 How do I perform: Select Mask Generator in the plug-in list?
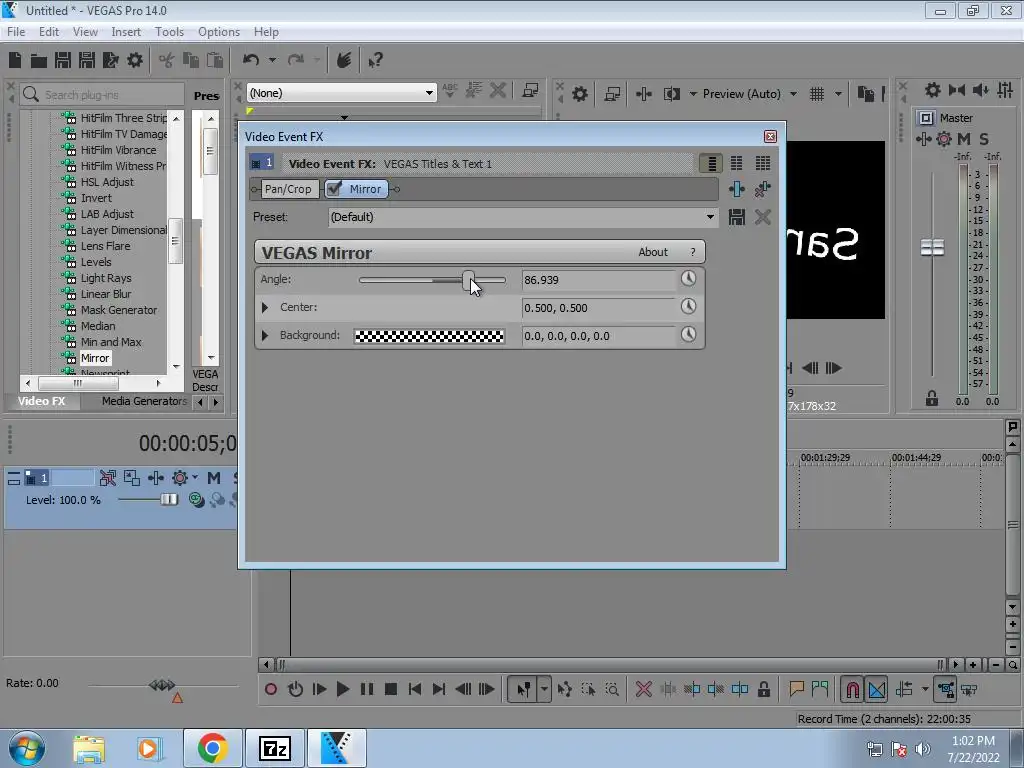pyautogui.click(x=119, y=310)
